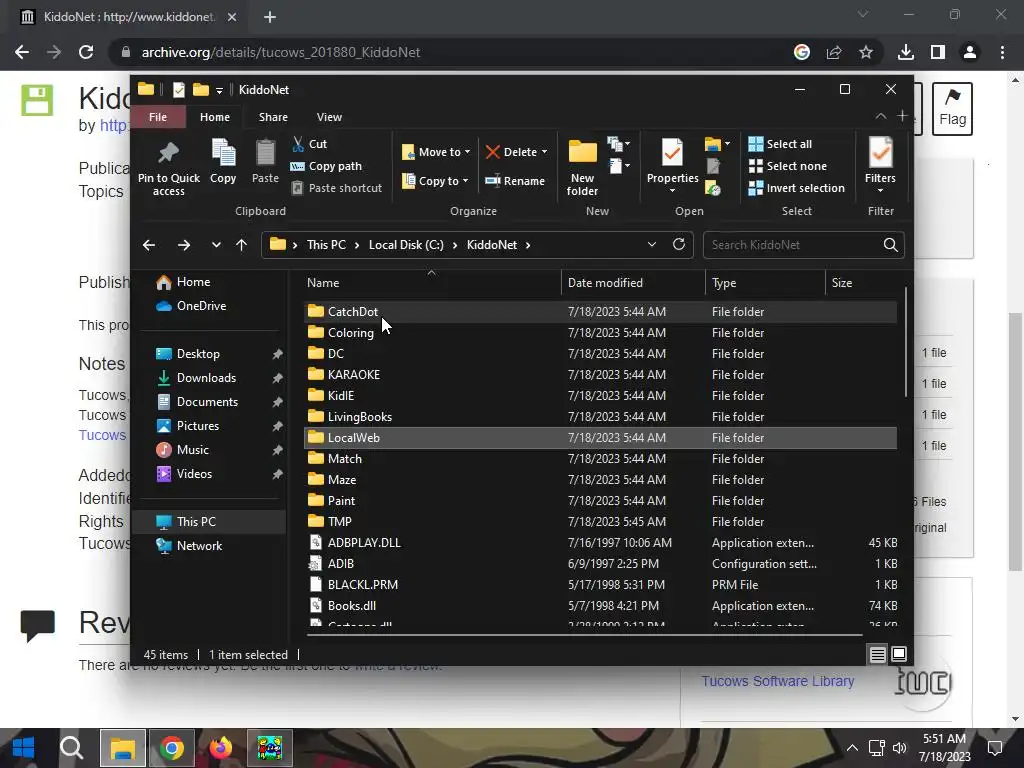Select the Books.dll file
Screen dimensions: 1024x768
(x=600, y=605)
